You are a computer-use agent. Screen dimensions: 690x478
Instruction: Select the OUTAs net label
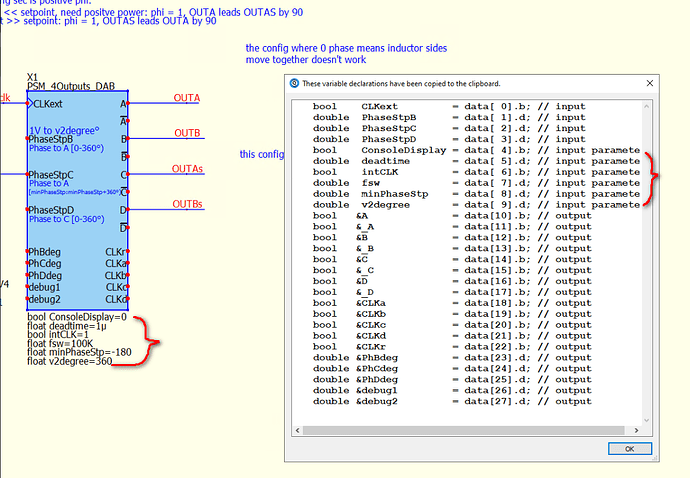tap(188, 169)
